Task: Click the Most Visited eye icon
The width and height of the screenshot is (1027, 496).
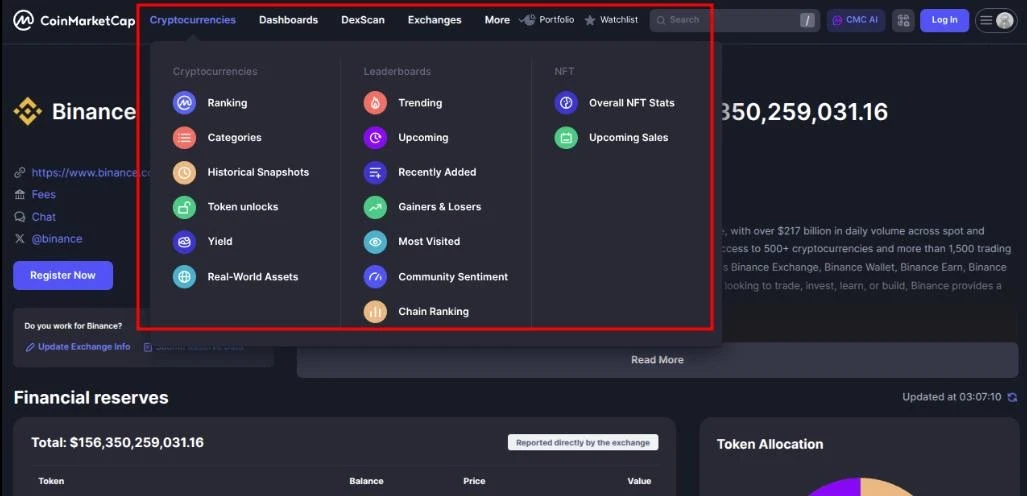Action: tap(375, 242)
